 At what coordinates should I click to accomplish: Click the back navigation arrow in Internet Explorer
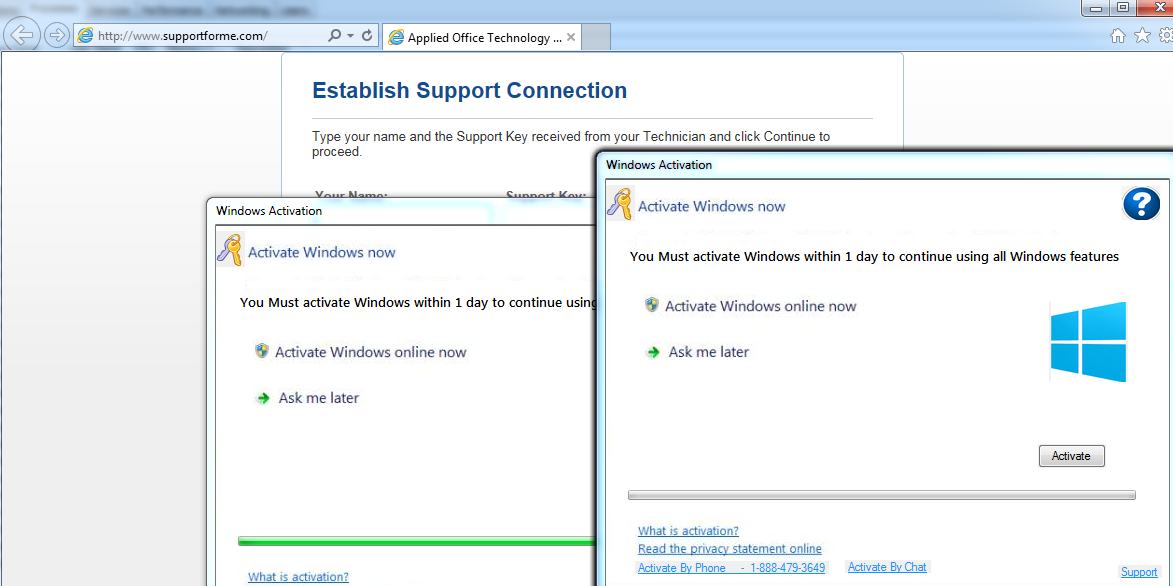[x=20, y=35]
